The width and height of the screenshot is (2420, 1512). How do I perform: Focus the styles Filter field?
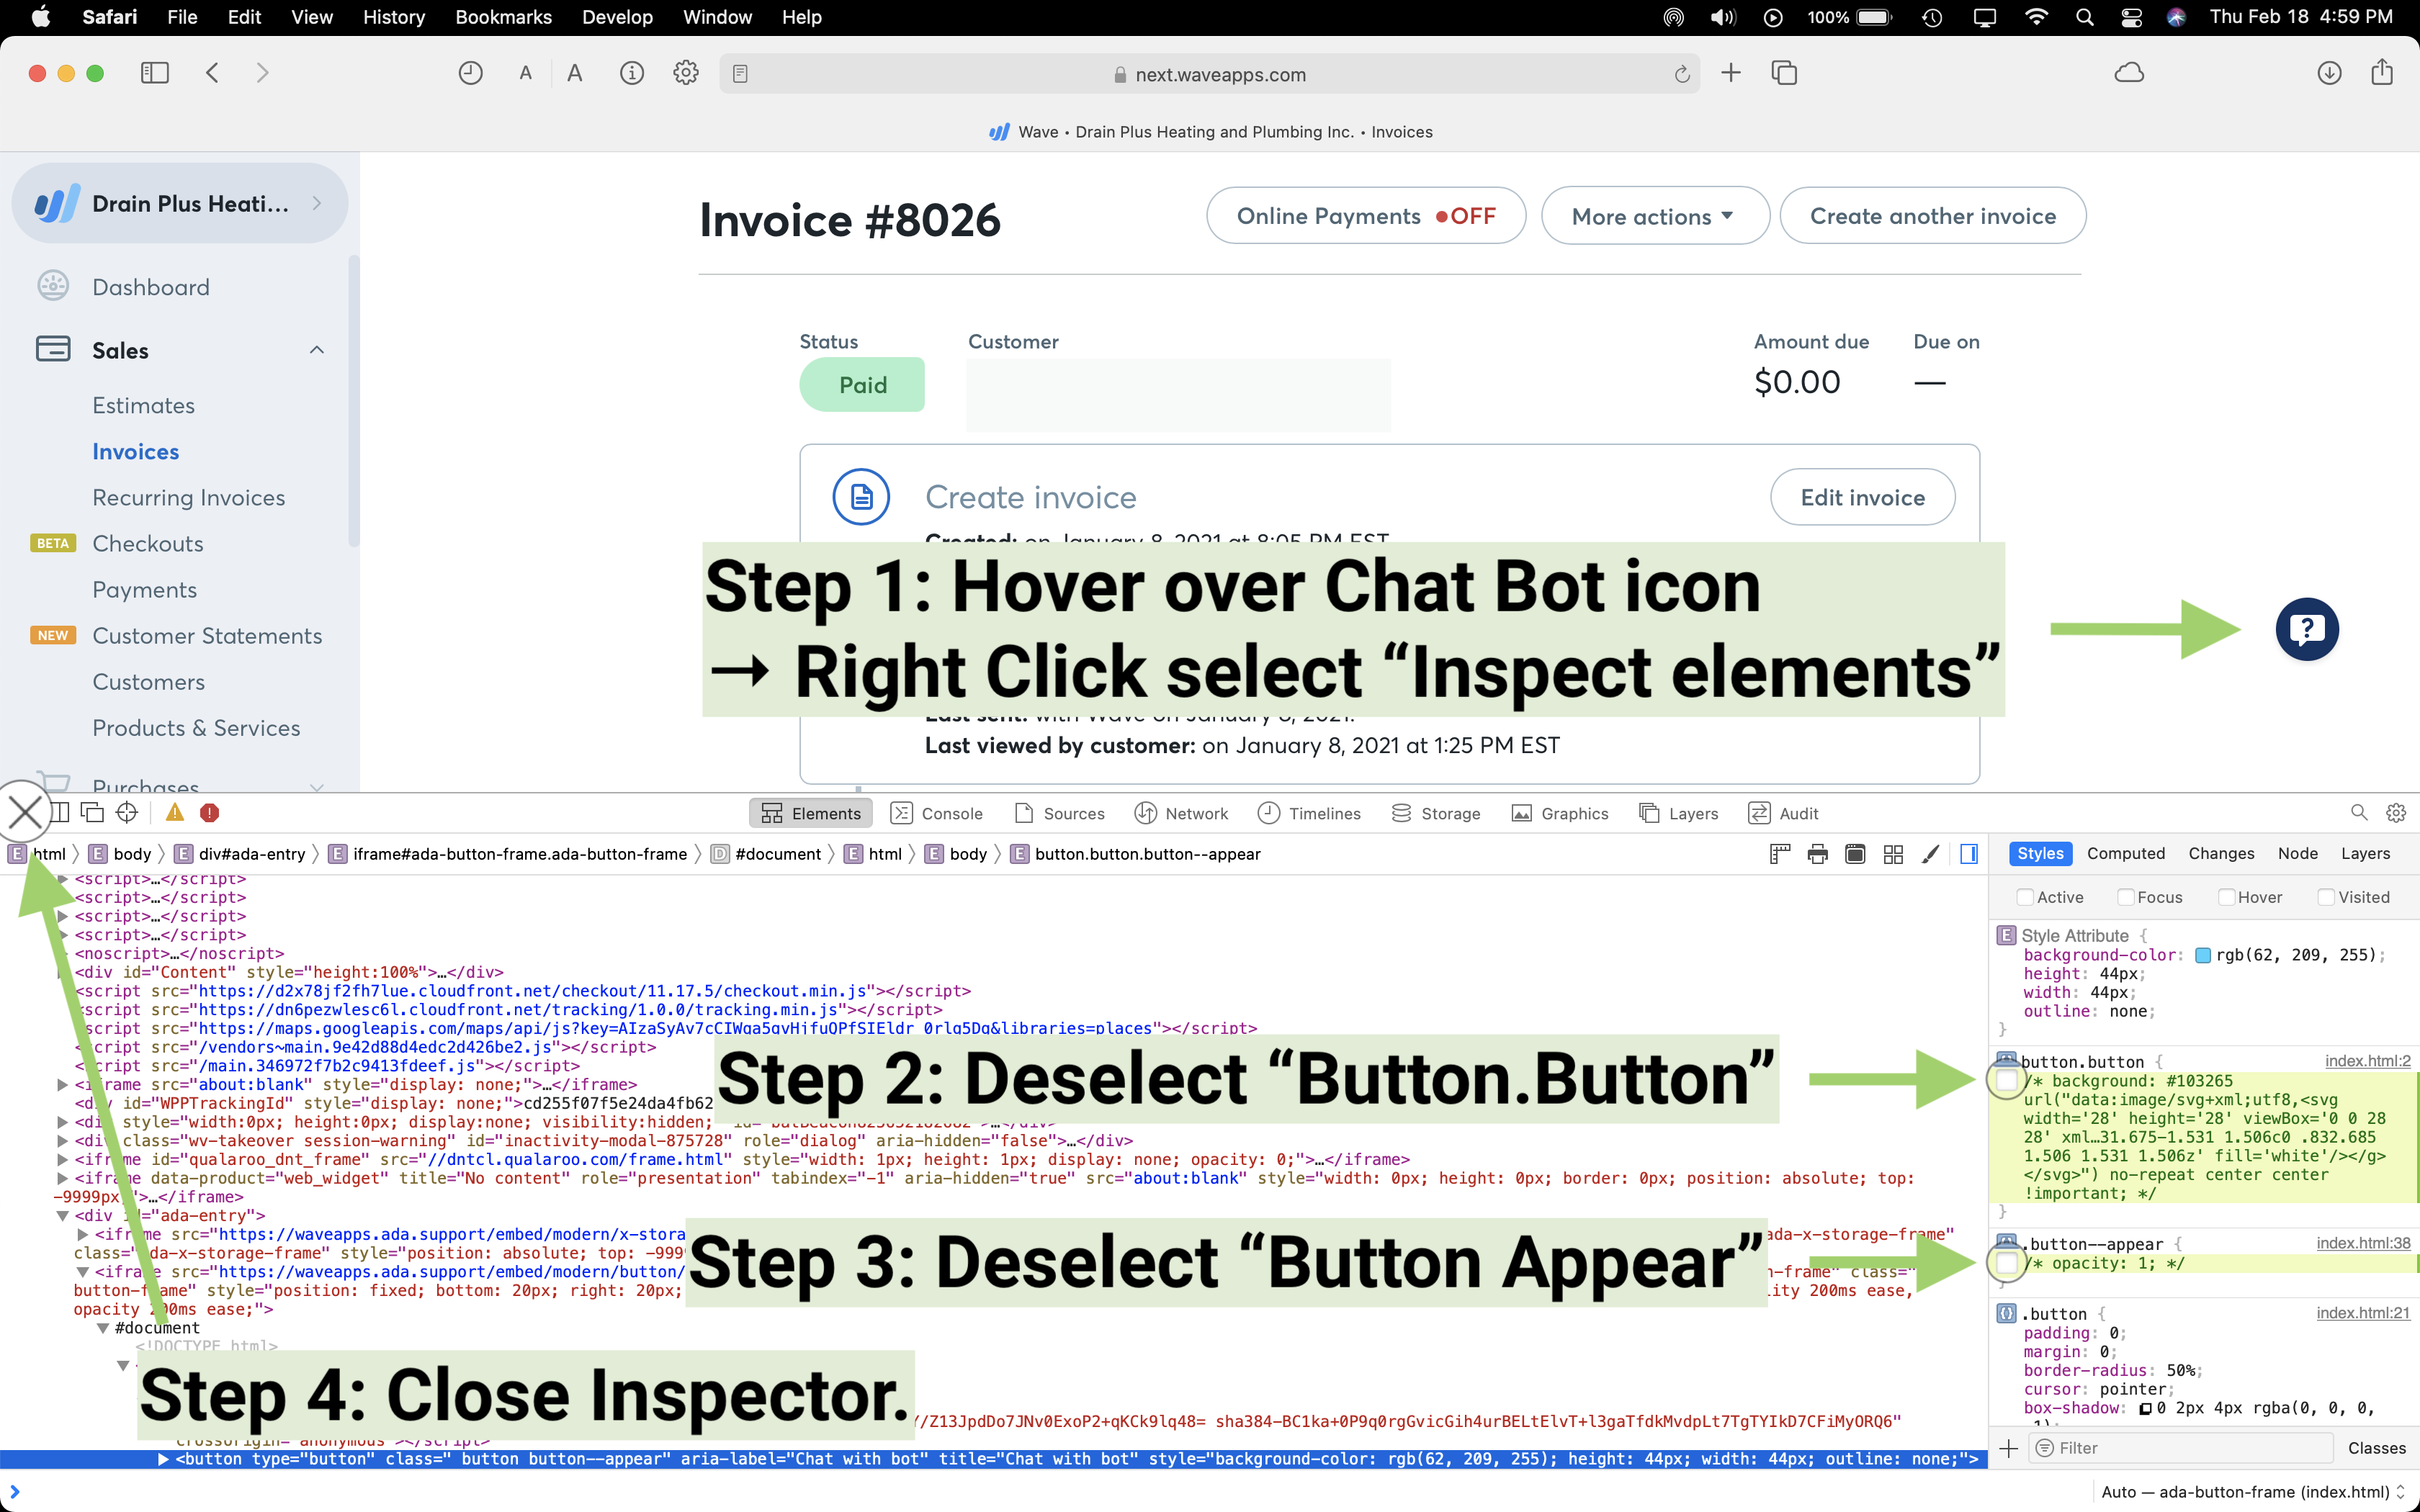[x=2180, y=1448]
